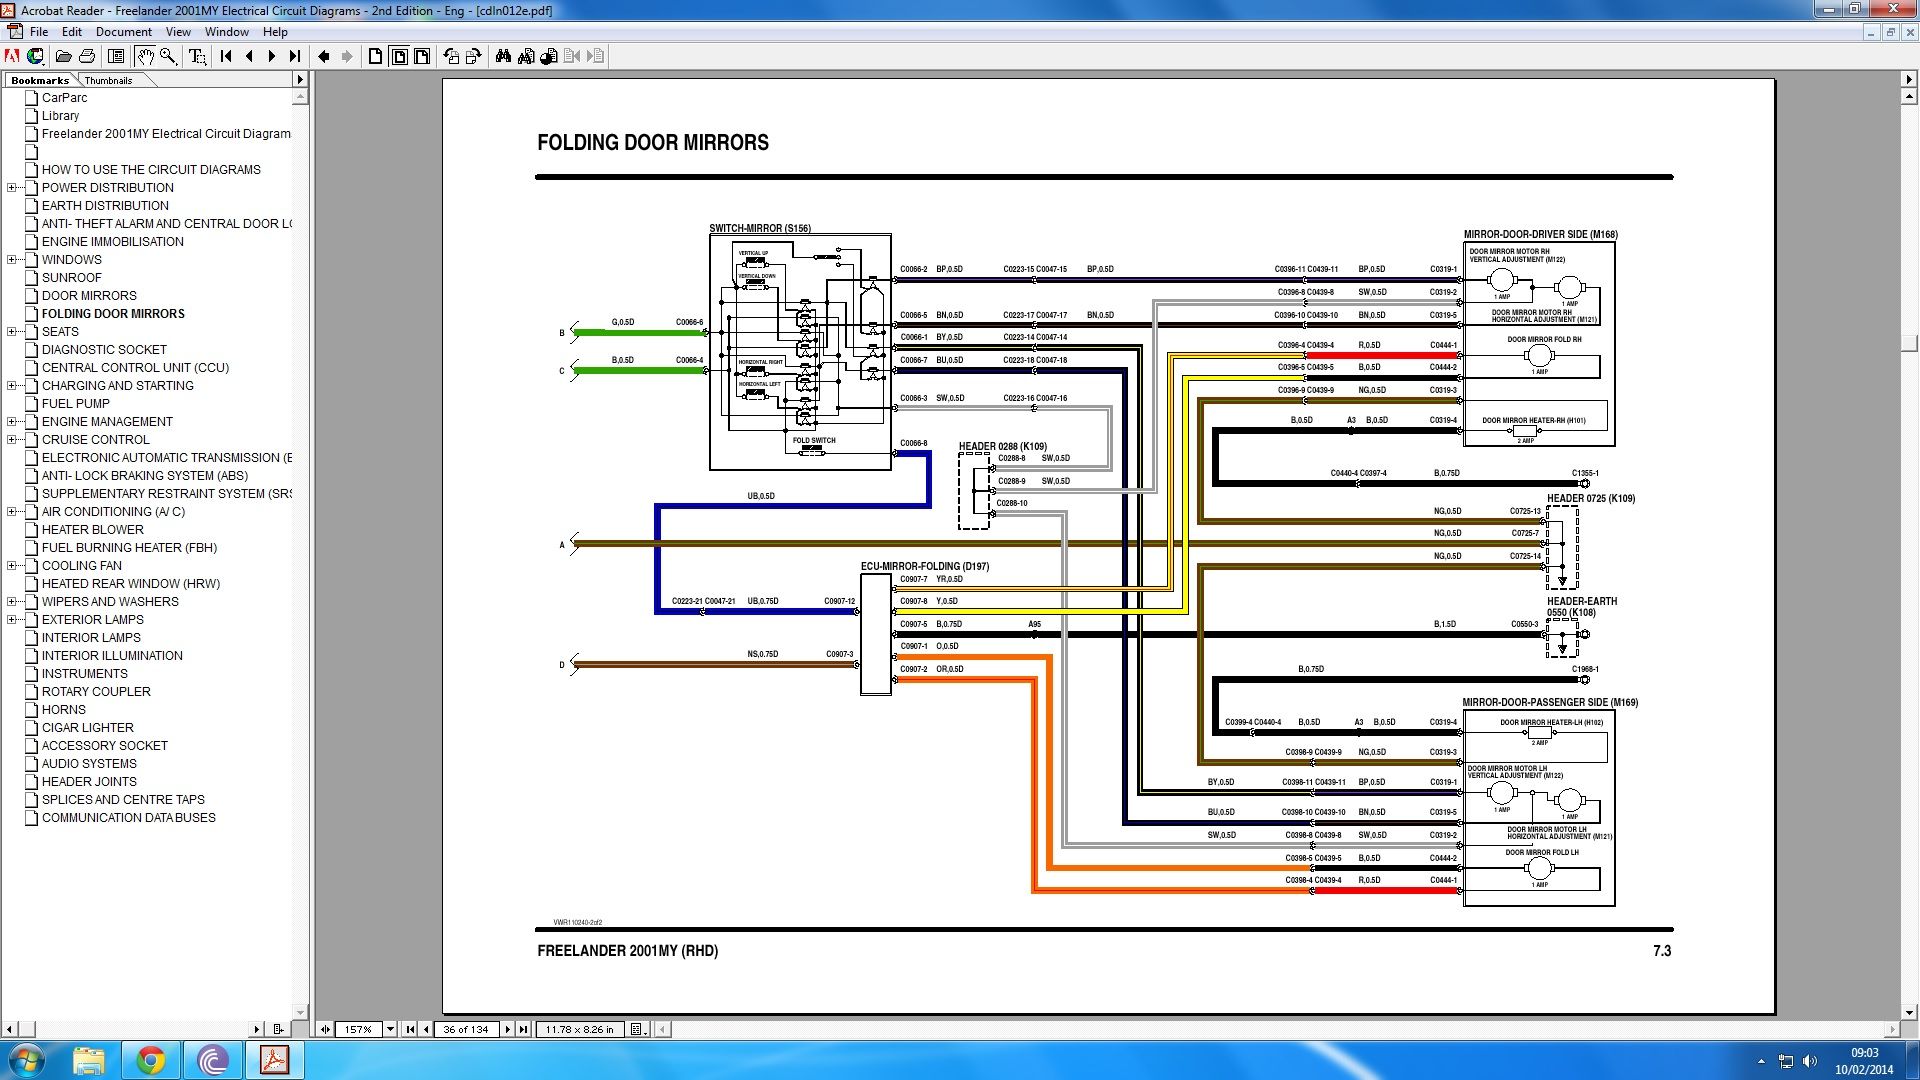Viewport: 1920px width, 1080px height.
Task: Expand the CHARGING AND STARTING bookmark
Action: (12, 386)
